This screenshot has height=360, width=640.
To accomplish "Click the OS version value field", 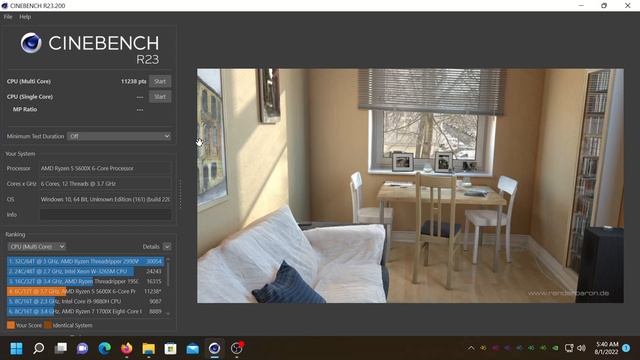I will (x=105, y=199).
